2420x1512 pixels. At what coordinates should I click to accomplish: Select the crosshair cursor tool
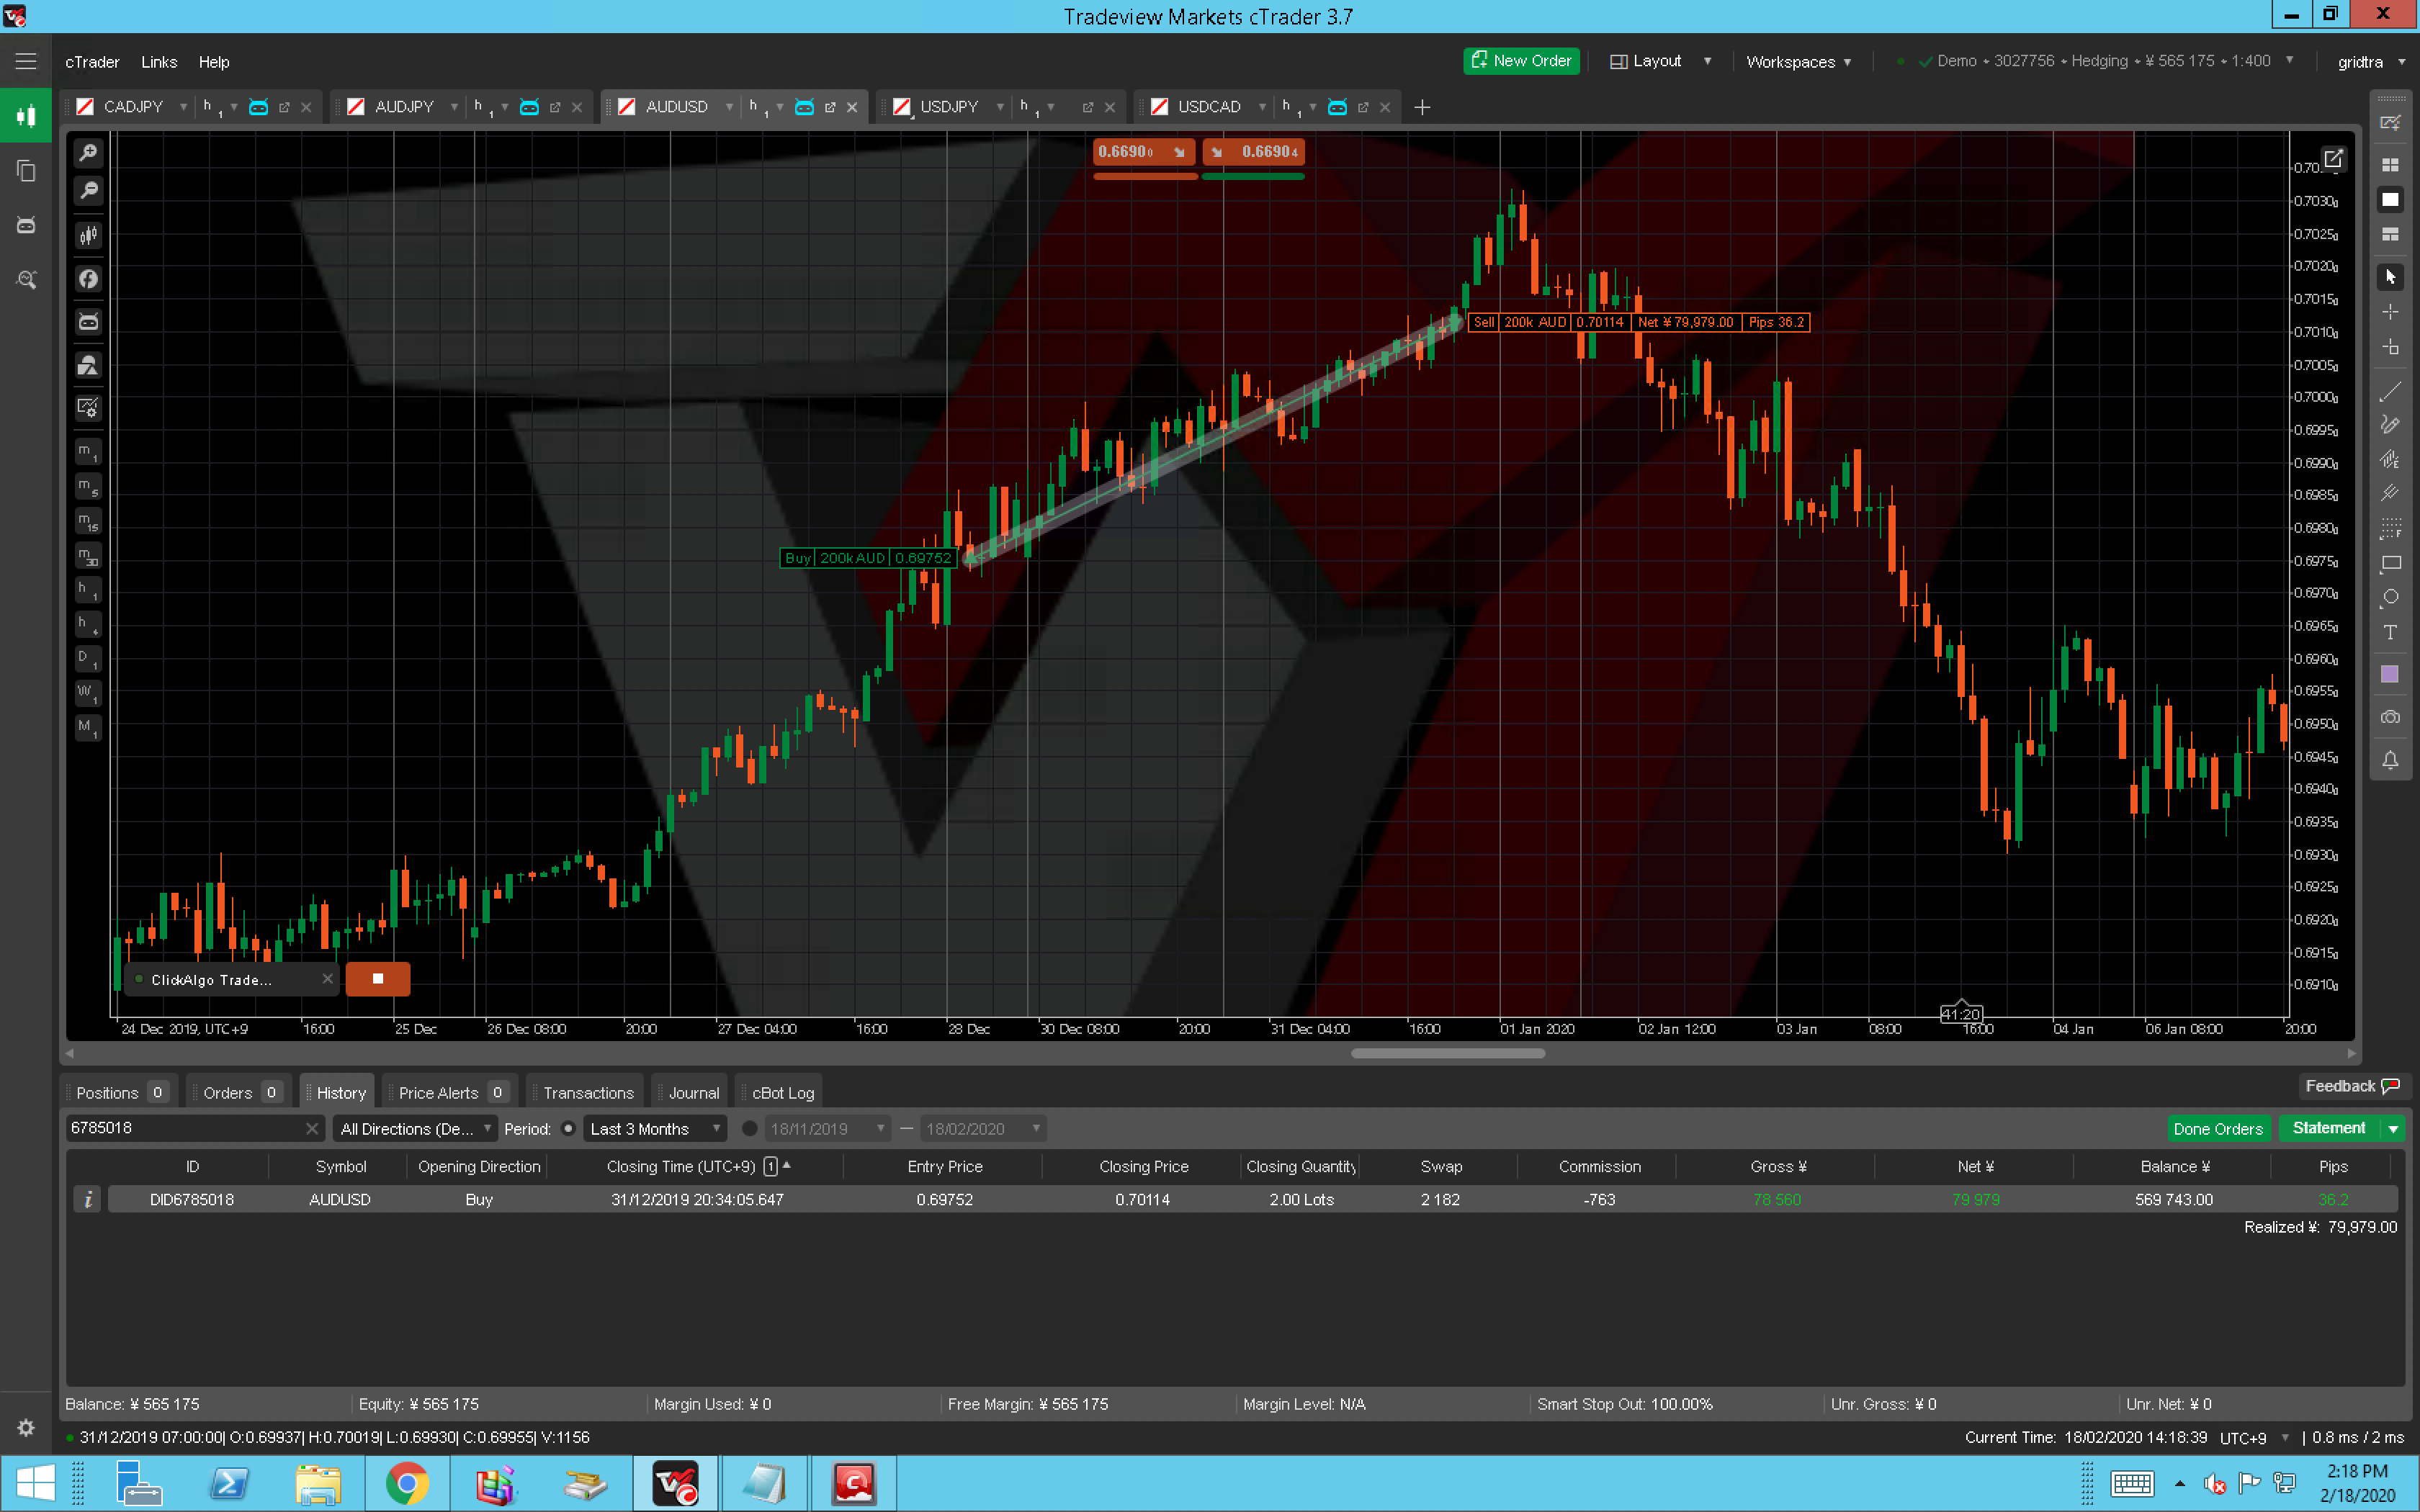pos(2390,312)
